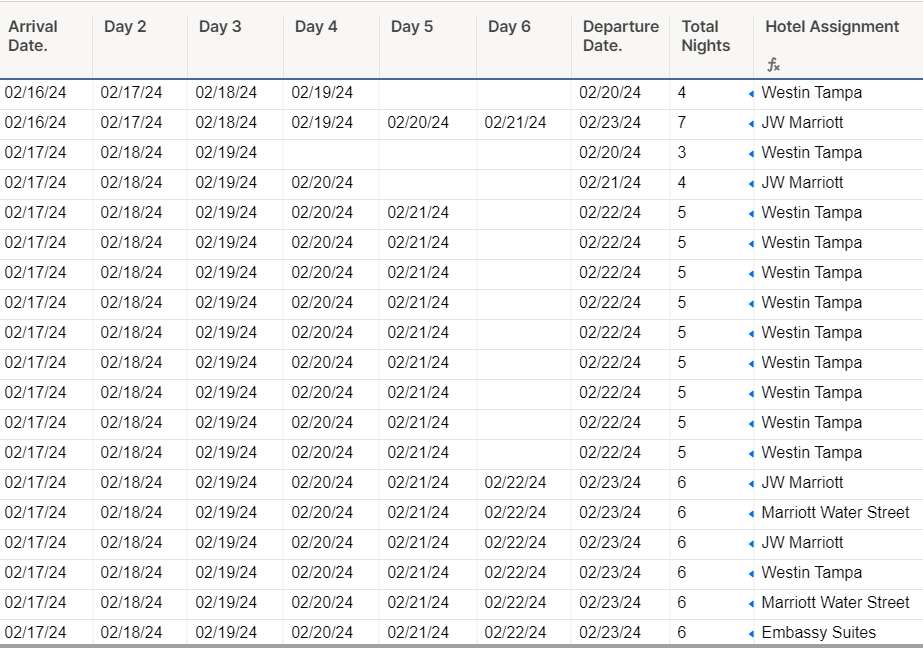Image resolution: width=923 pixels, height=648 pixels.
Task: Expand the indicator beside Westin Tampa departing 02/23/24
Action: pos(751,572)
